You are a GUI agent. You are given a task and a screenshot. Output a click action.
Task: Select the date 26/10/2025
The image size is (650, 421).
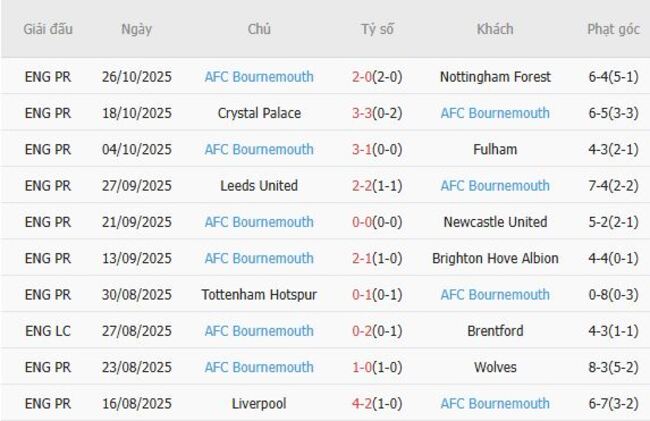point(136,77)
